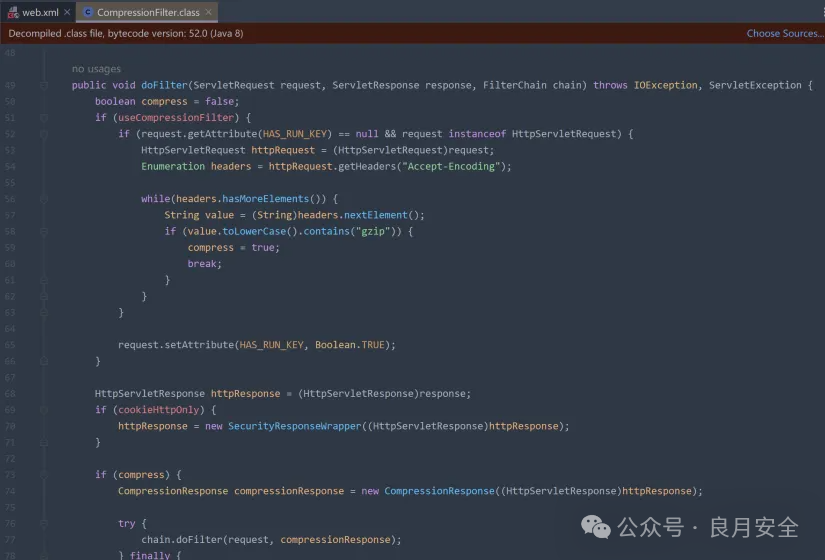Viewport: 825px width, 560px height.
Task: Select the CompressionFilter.class tab
Action: pyautogui.click(x=148, y=12)
